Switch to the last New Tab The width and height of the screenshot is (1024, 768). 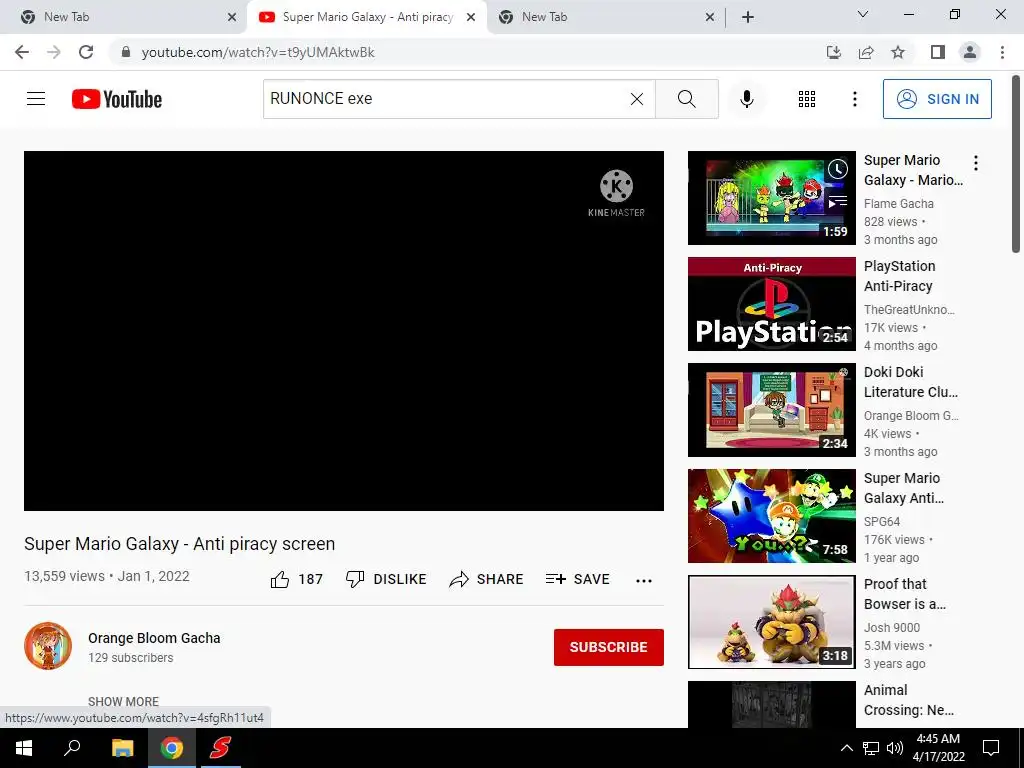tap(607, 17)
